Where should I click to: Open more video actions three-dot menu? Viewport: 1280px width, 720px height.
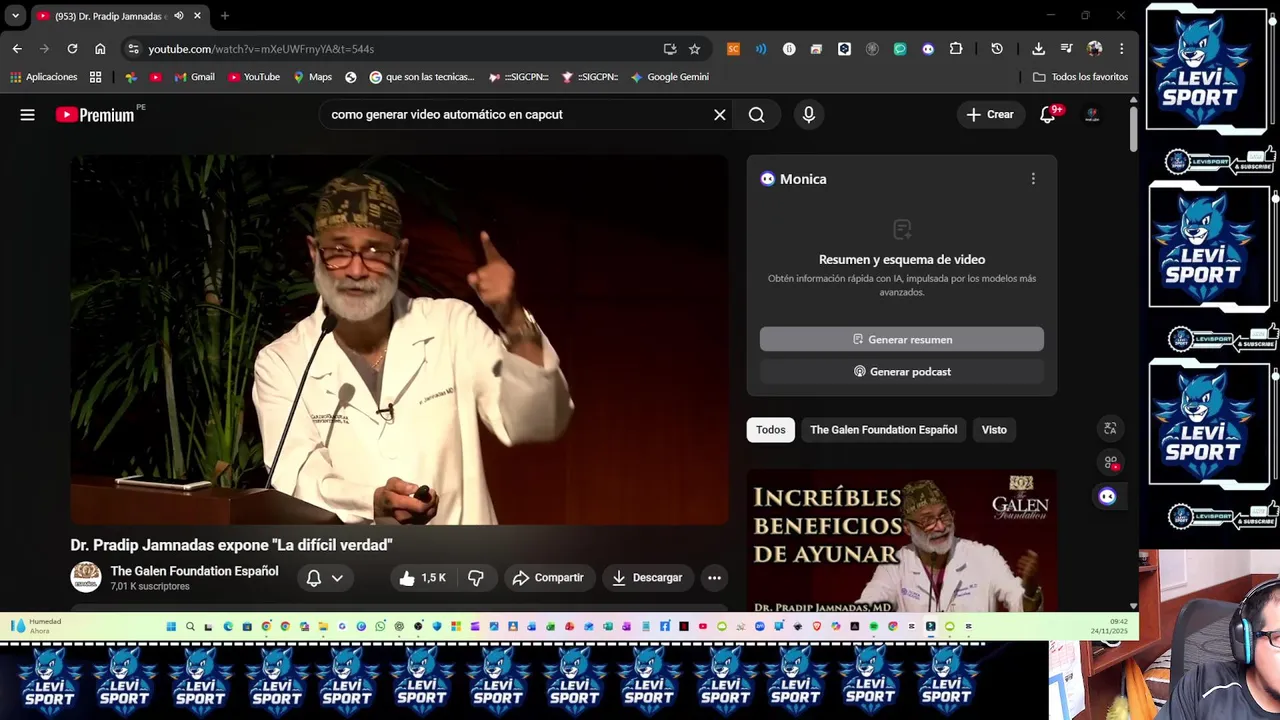click(714, 578)
